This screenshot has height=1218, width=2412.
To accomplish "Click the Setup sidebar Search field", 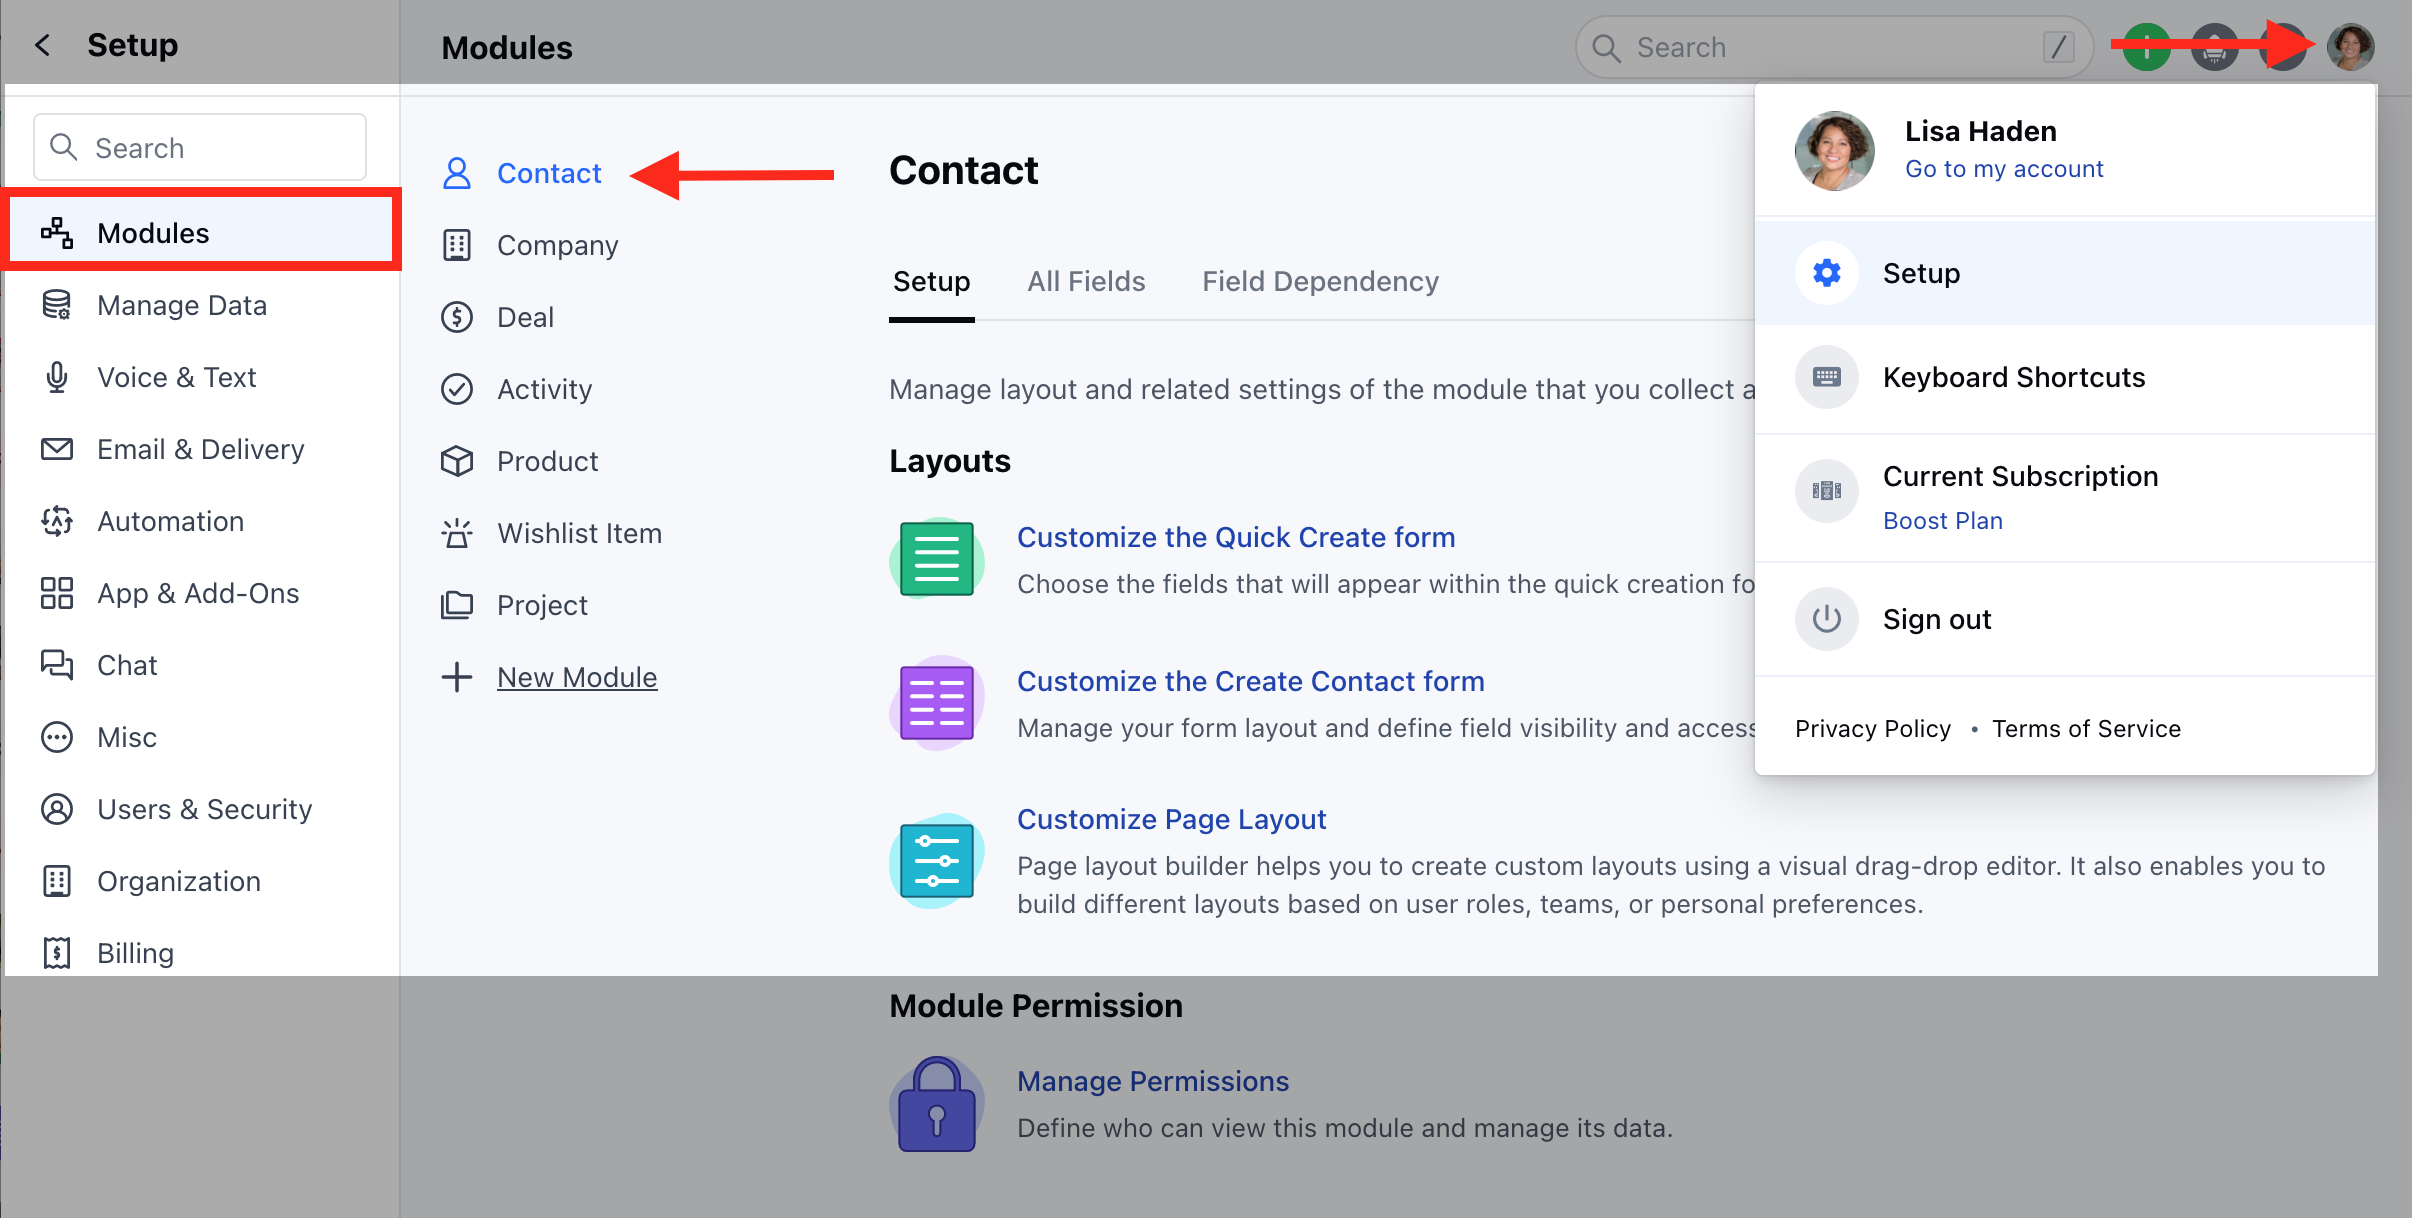I will (200, 148).
